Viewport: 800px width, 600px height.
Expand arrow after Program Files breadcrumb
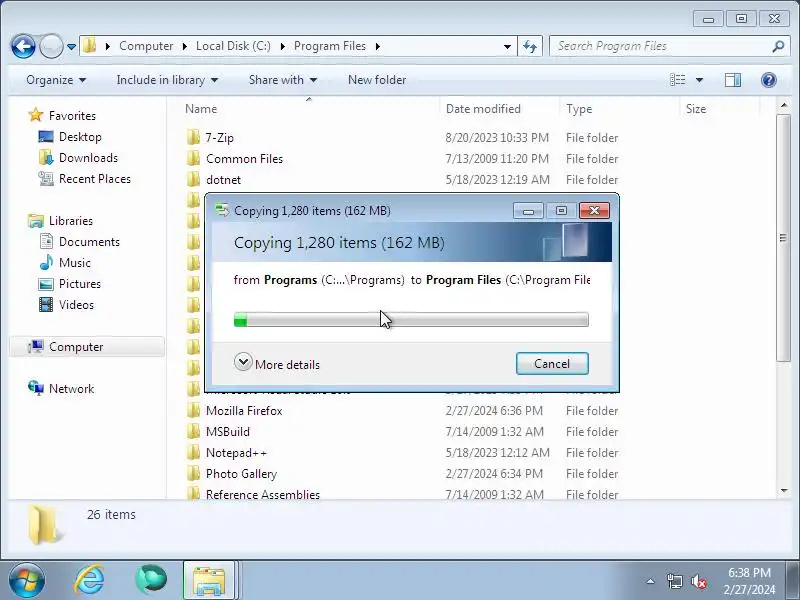[378, 46]
